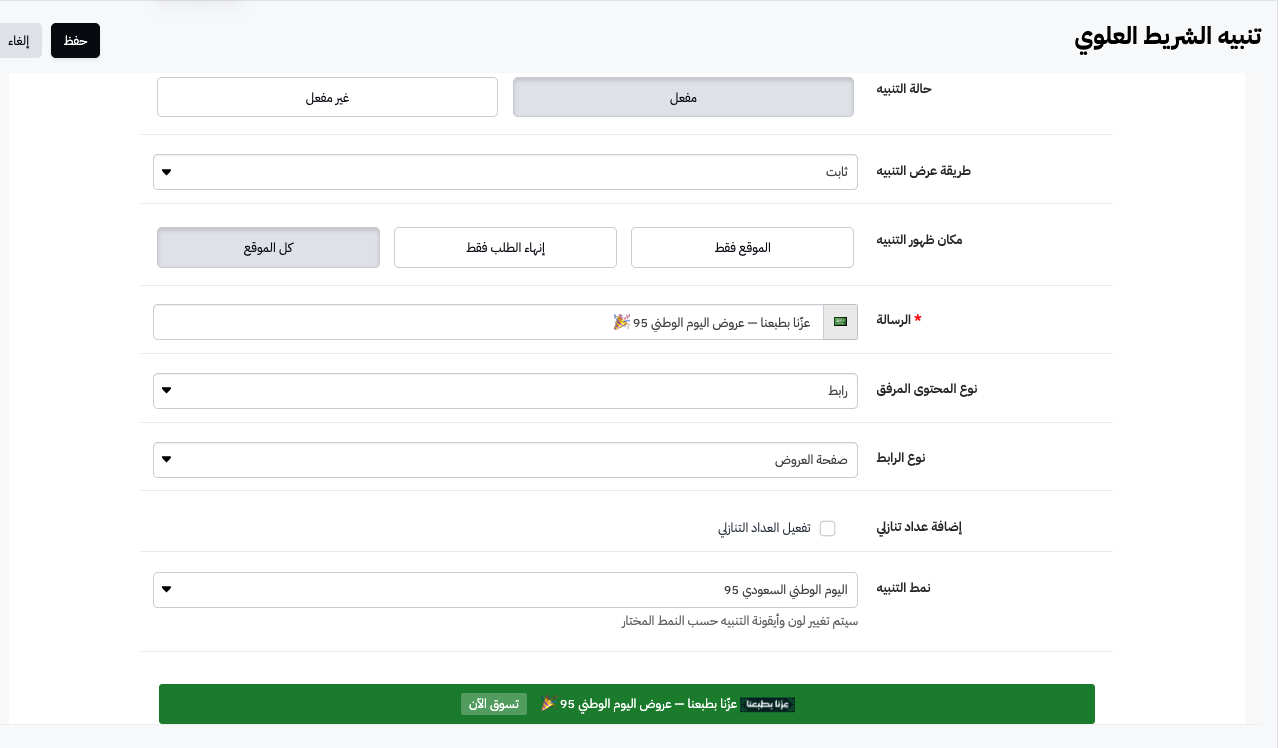Screen dimensions: 1283x748
Task: Select كل الموقع display location option
Action: [x=268, y=248]
